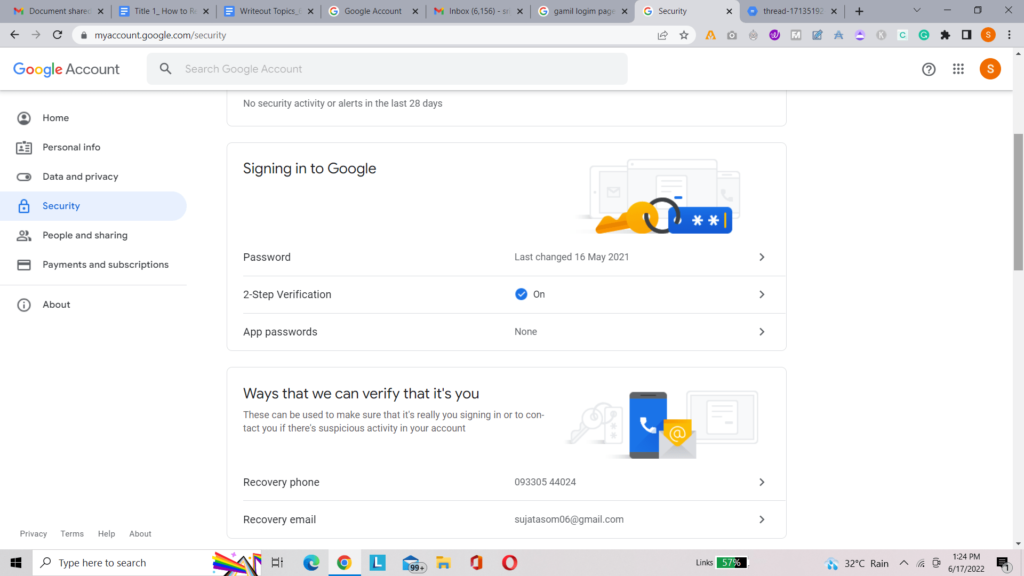
Task: Open the Chrome side panel icon
Action: (x=967, y=35)
